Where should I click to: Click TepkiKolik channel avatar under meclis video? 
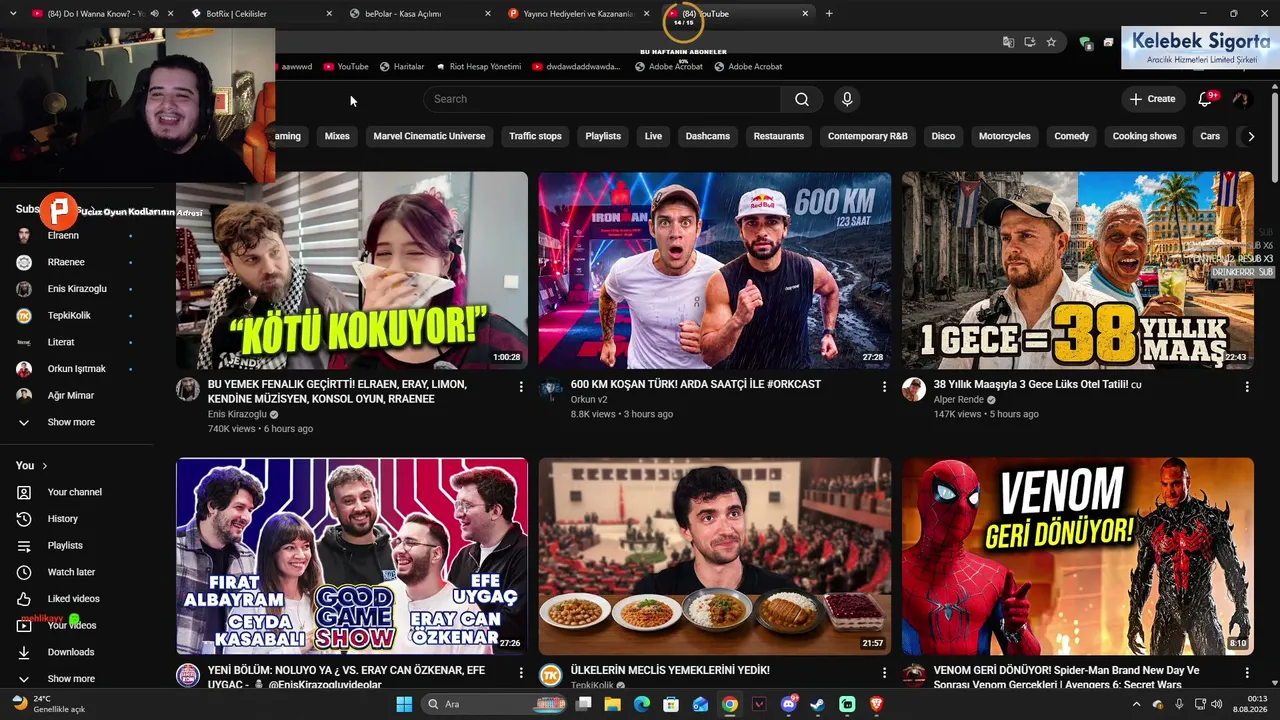(x=551, y=676)
